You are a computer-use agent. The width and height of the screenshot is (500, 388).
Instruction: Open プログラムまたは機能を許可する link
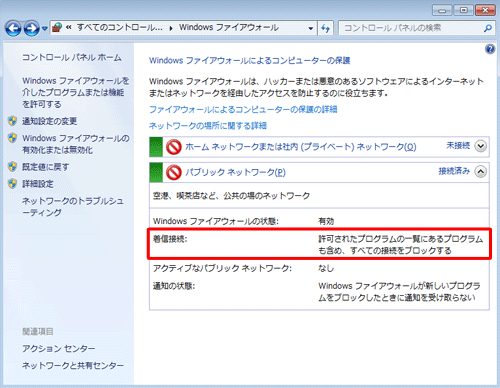click(76, 92)
